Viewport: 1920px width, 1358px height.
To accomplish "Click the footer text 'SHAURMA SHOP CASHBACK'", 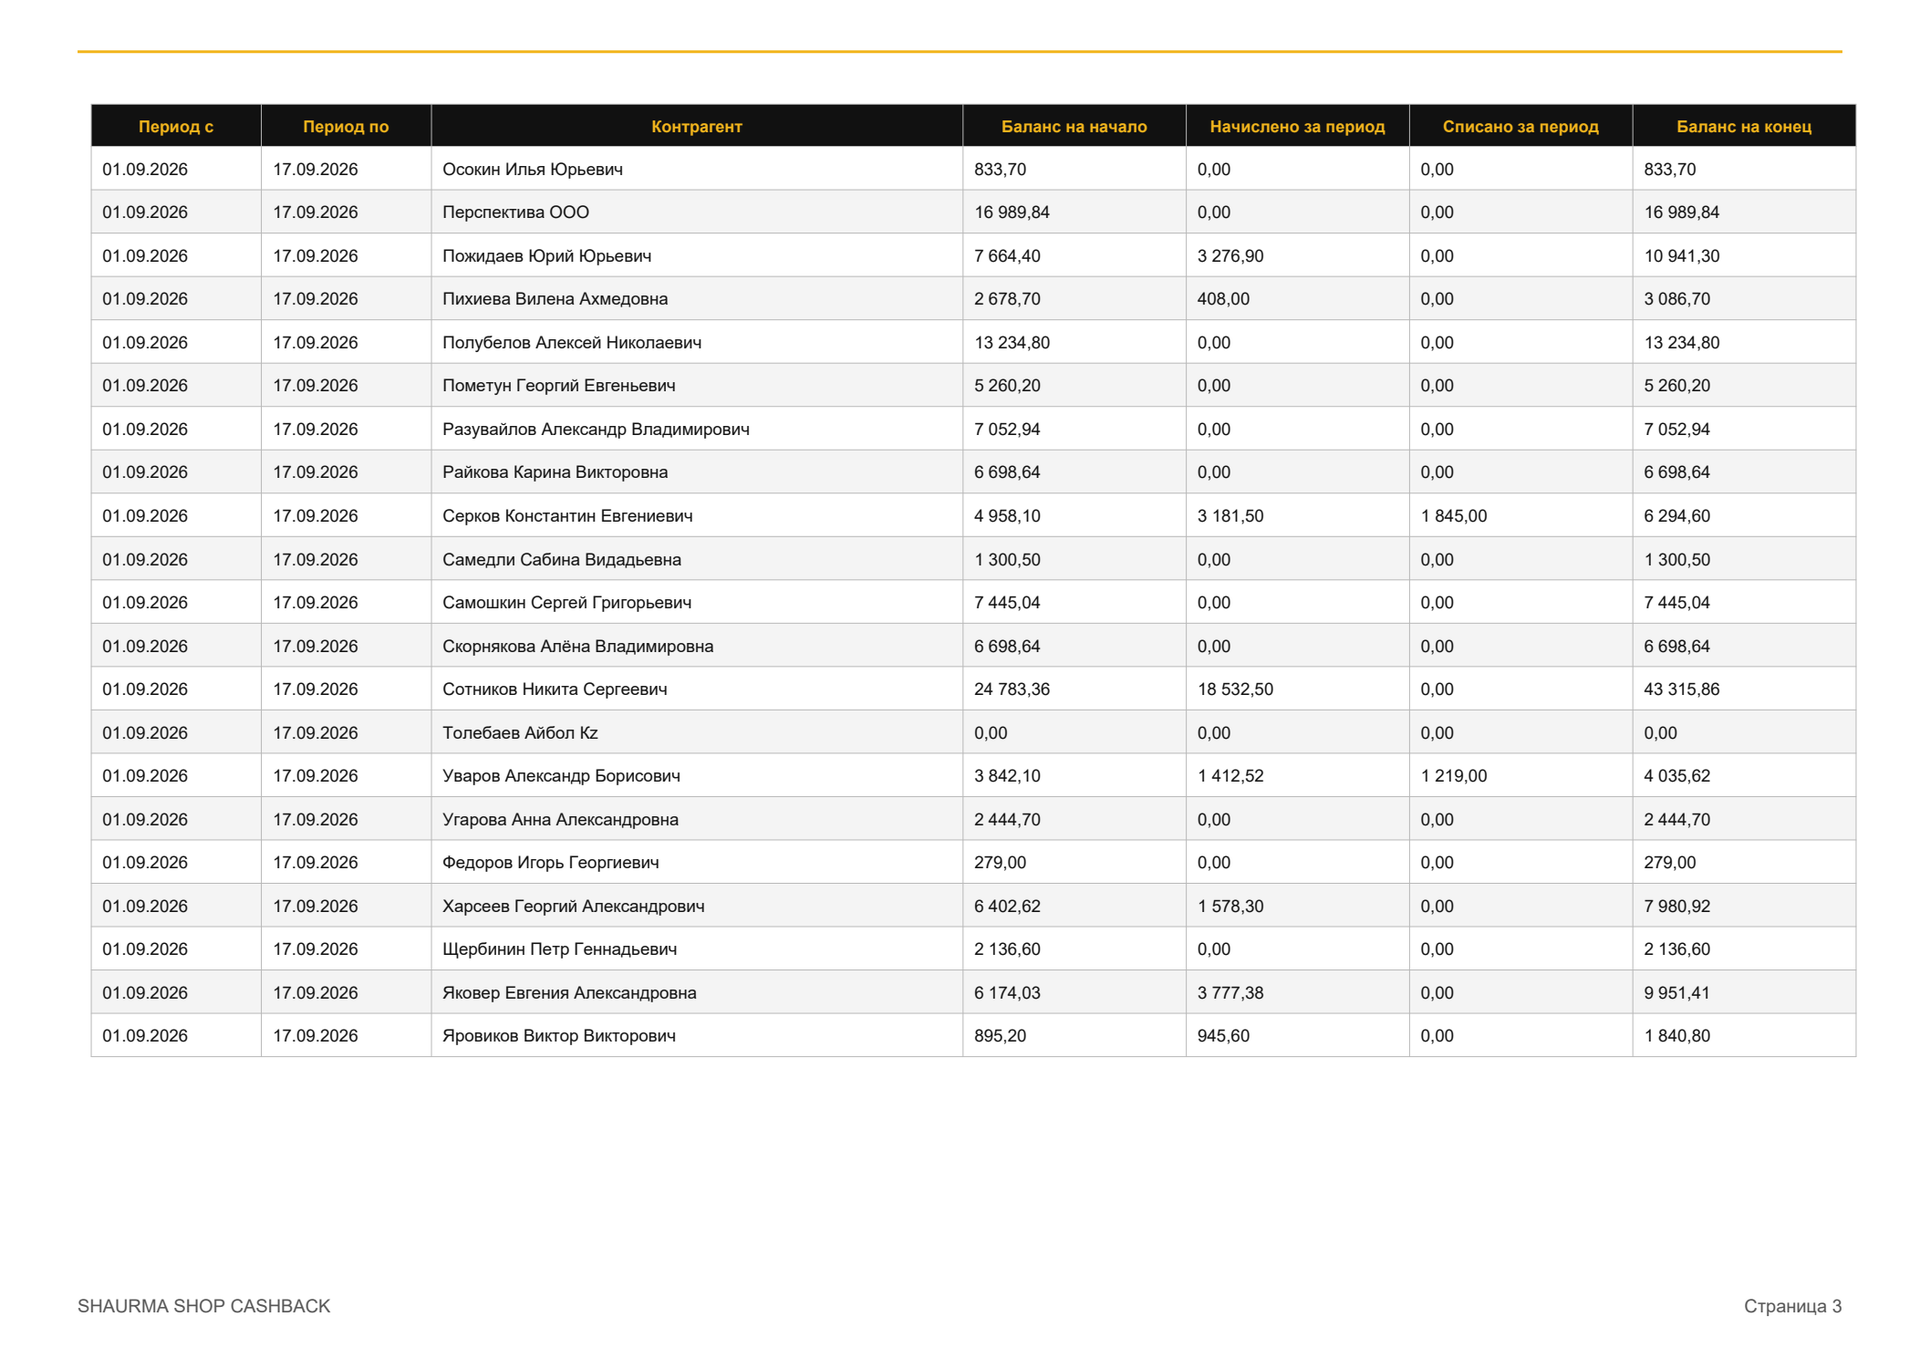I will pyautogui.click(x=204, y=1306).
